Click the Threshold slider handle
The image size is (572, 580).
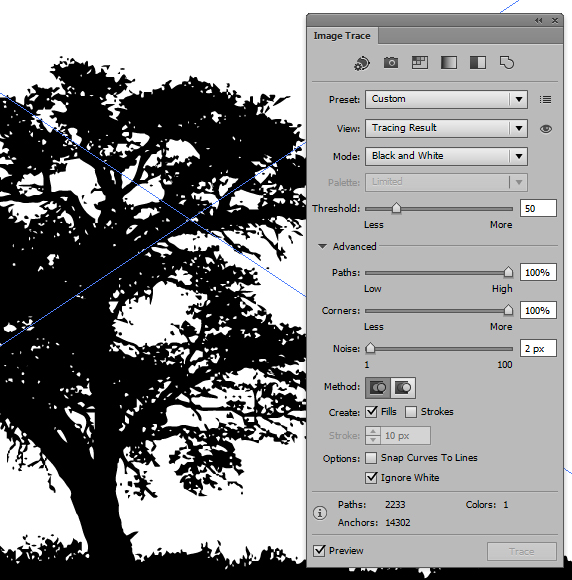pos(396,208)
